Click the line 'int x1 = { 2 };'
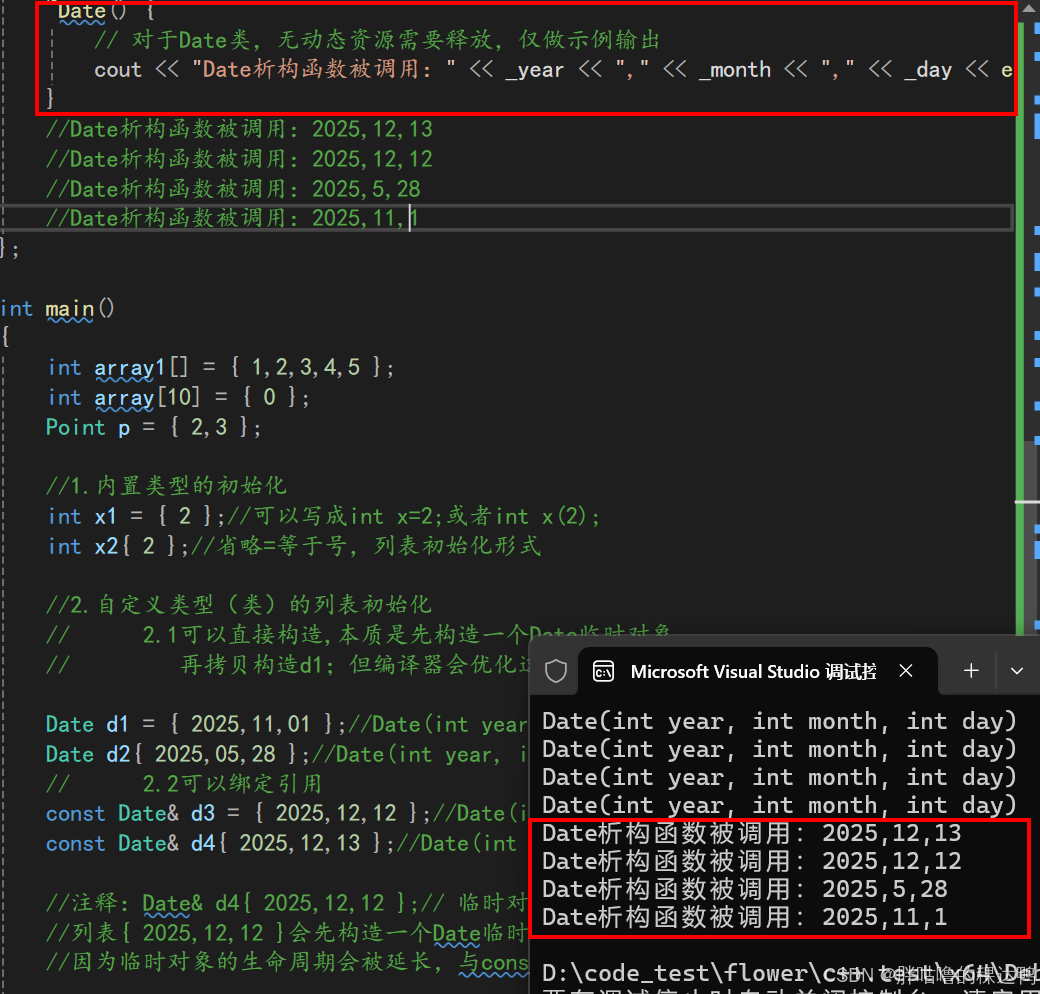The height and width of the screenshot is (994, 1040). pos(138,516)
